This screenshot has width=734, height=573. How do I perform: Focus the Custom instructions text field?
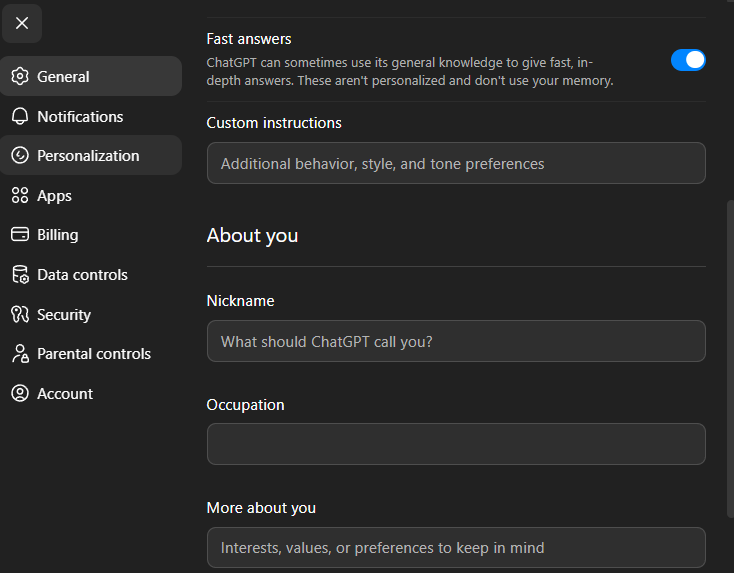(456, 163)
